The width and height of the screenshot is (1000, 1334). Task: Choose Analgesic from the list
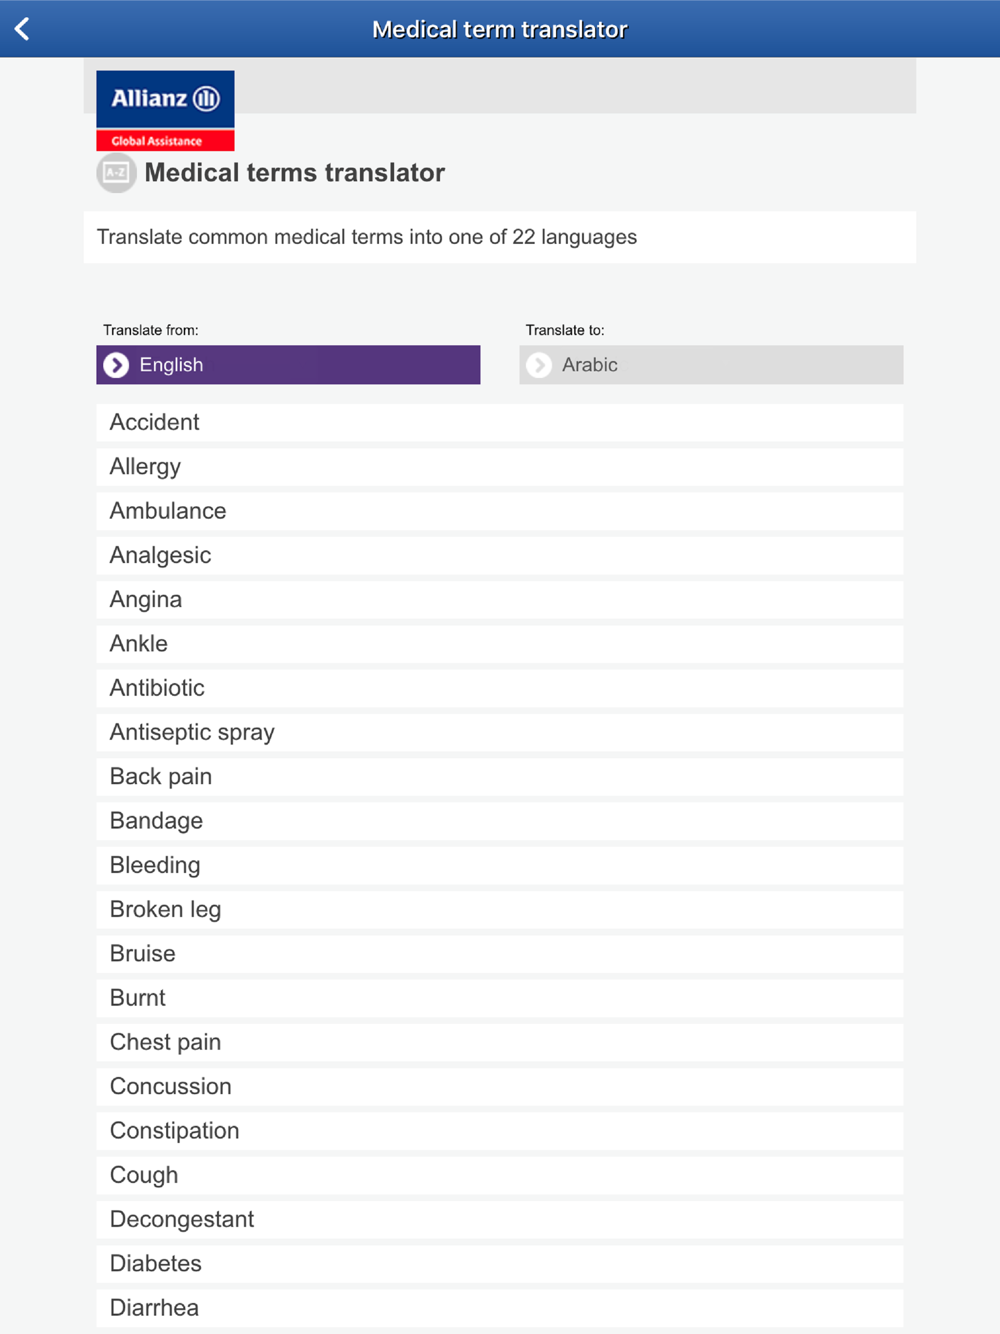pos(500,555)
